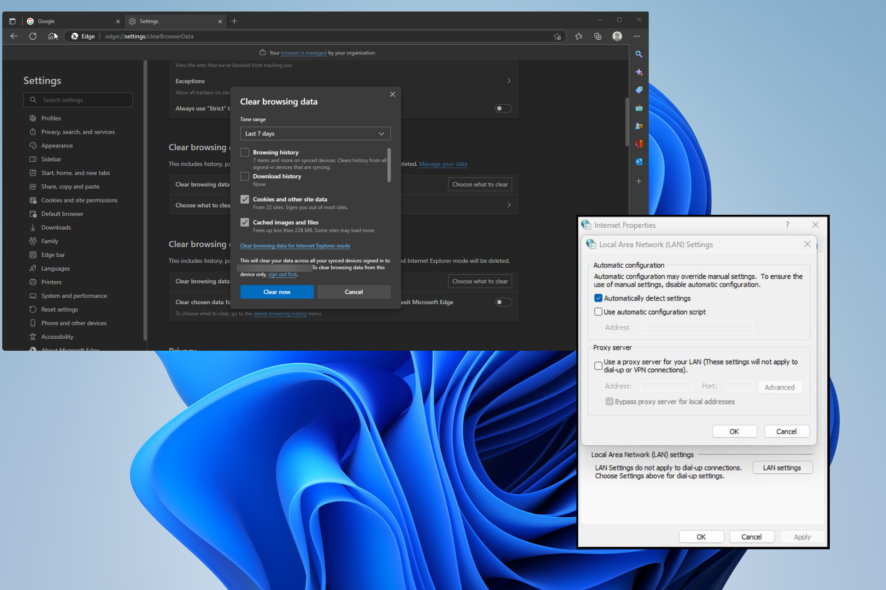Uncheck Cookies and other site data

click(245, 199)
